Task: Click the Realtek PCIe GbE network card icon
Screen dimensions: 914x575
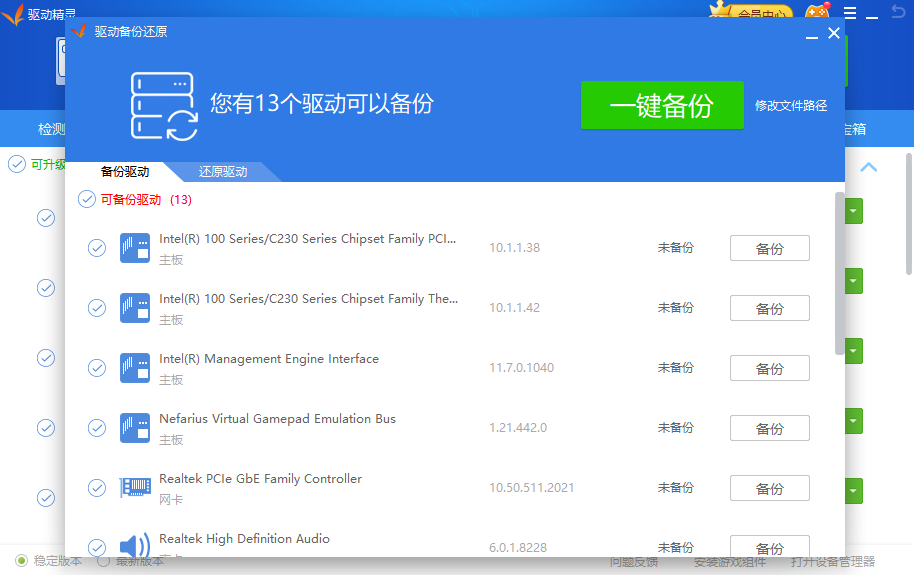Action: 135,488
